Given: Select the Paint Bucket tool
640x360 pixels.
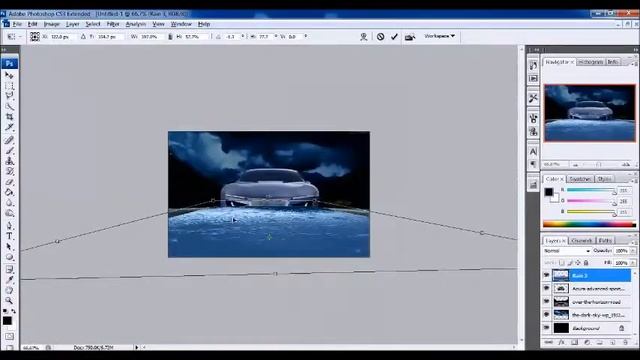Looking at the screenshot, I should (9, 192).
